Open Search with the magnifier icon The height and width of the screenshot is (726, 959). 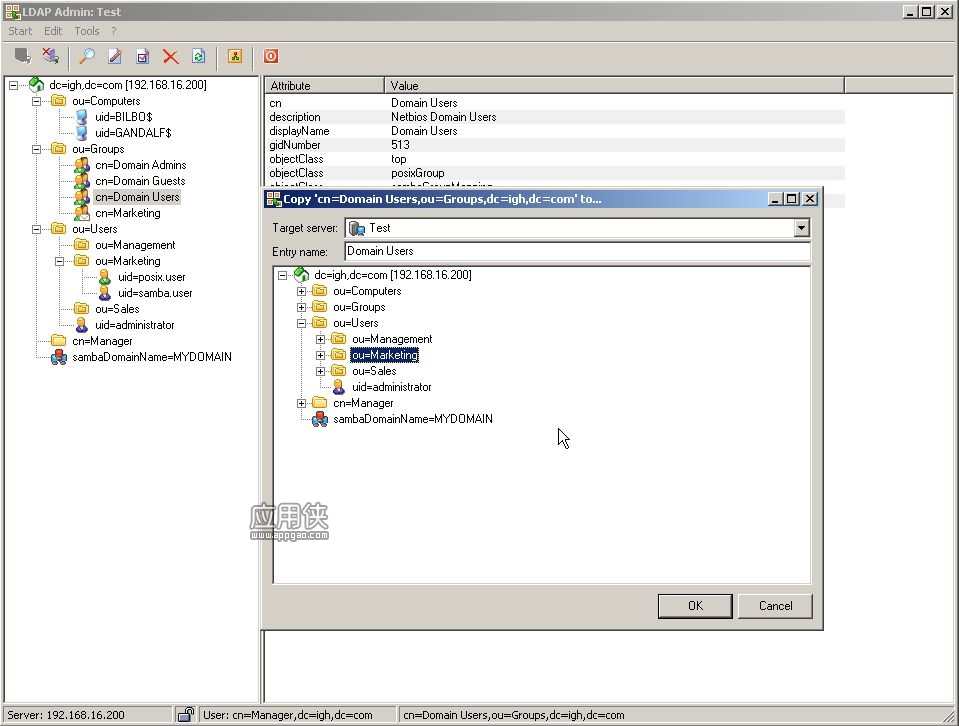pos(87,56)
